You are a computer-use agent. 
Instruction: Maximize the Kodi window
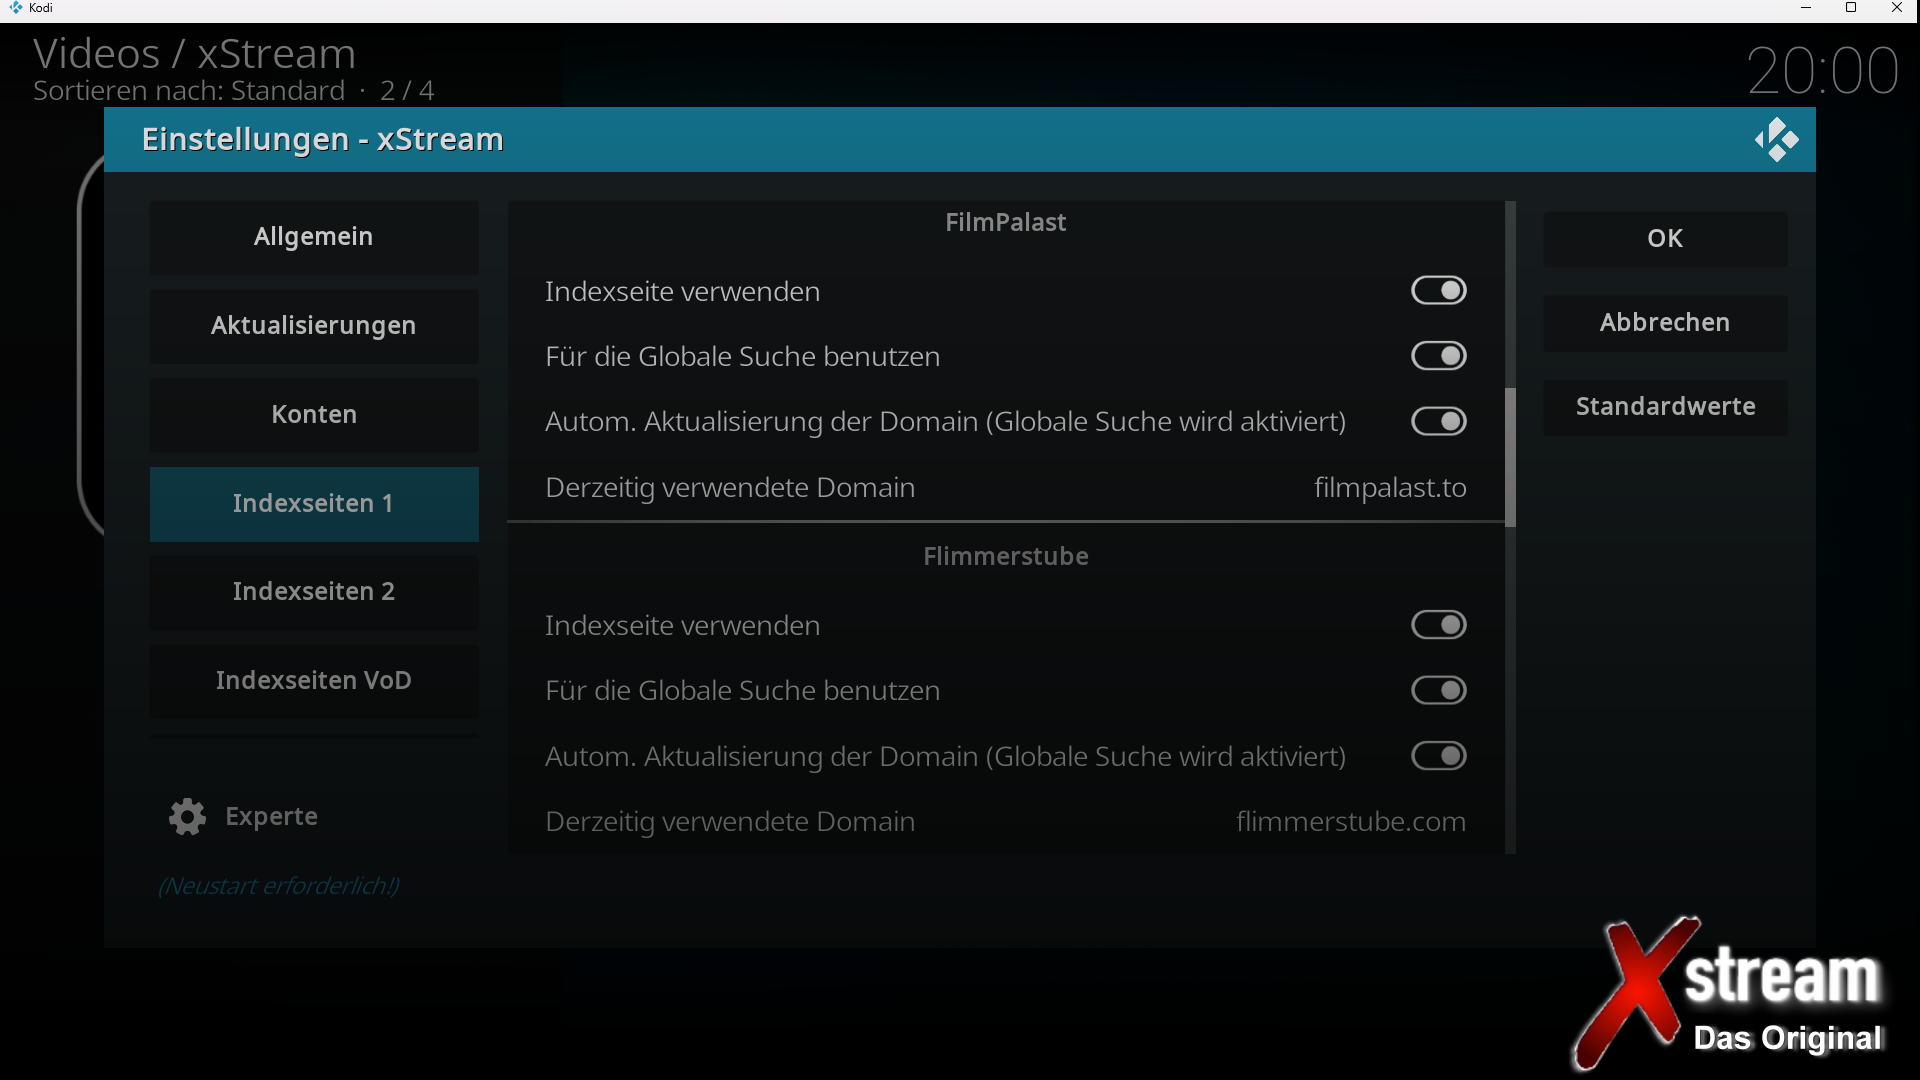(x=1851, y=8)
